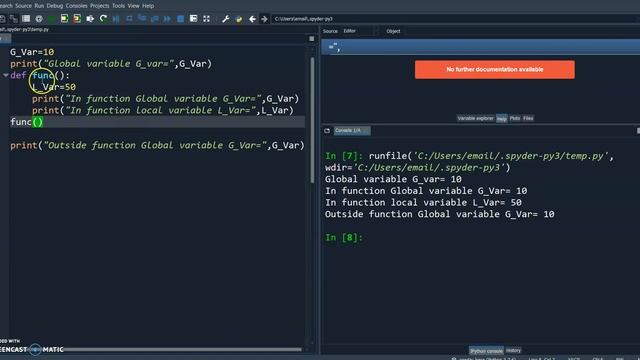The width and height of the screenshot is (640, 360).
Task: Click the editor horizontal scrollbar
Action: click(182, 349)
